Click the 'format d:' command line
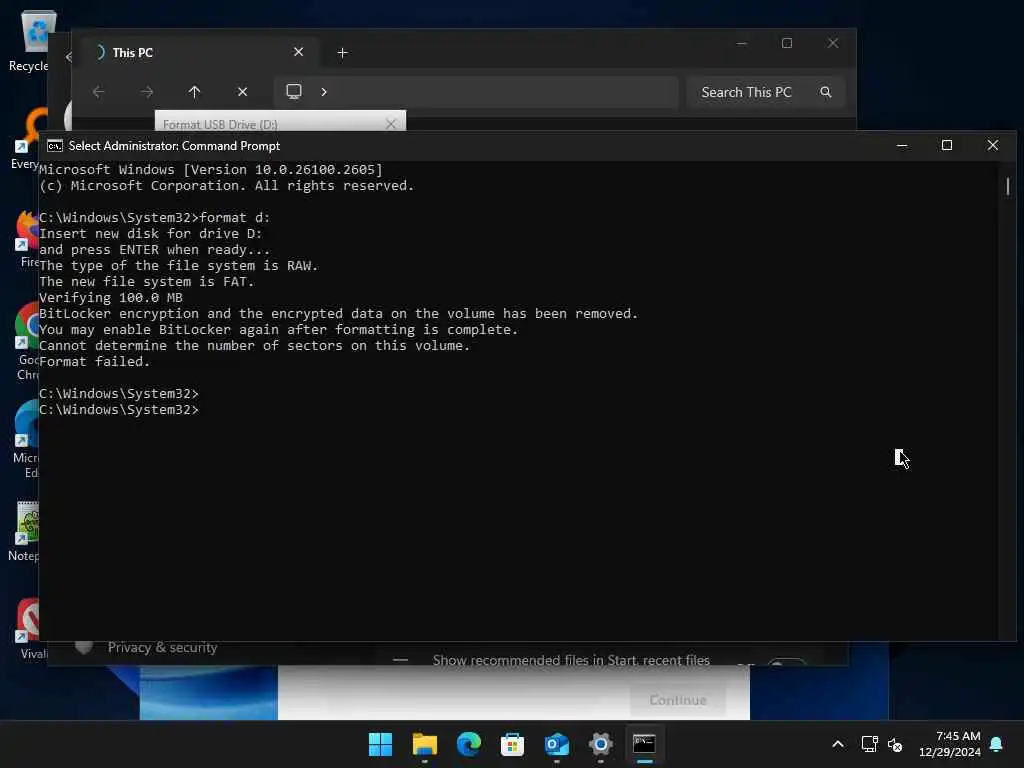 pos(154,217)
